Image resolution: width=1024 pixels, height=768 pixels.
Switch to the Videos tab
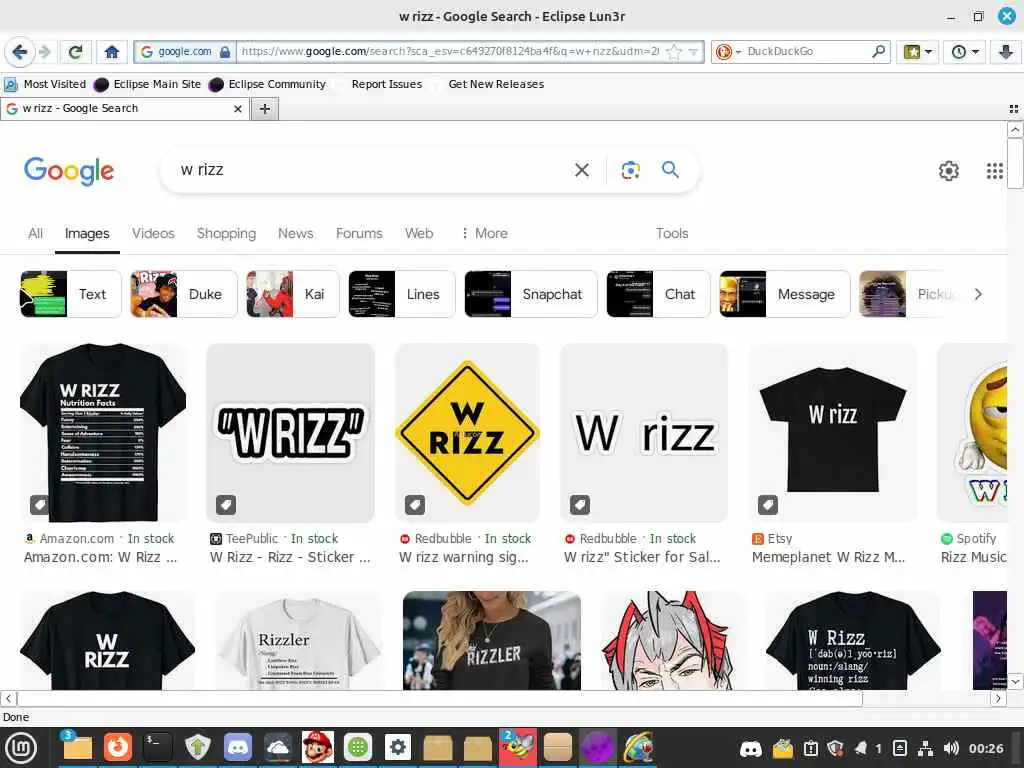[x=153, y=234]
